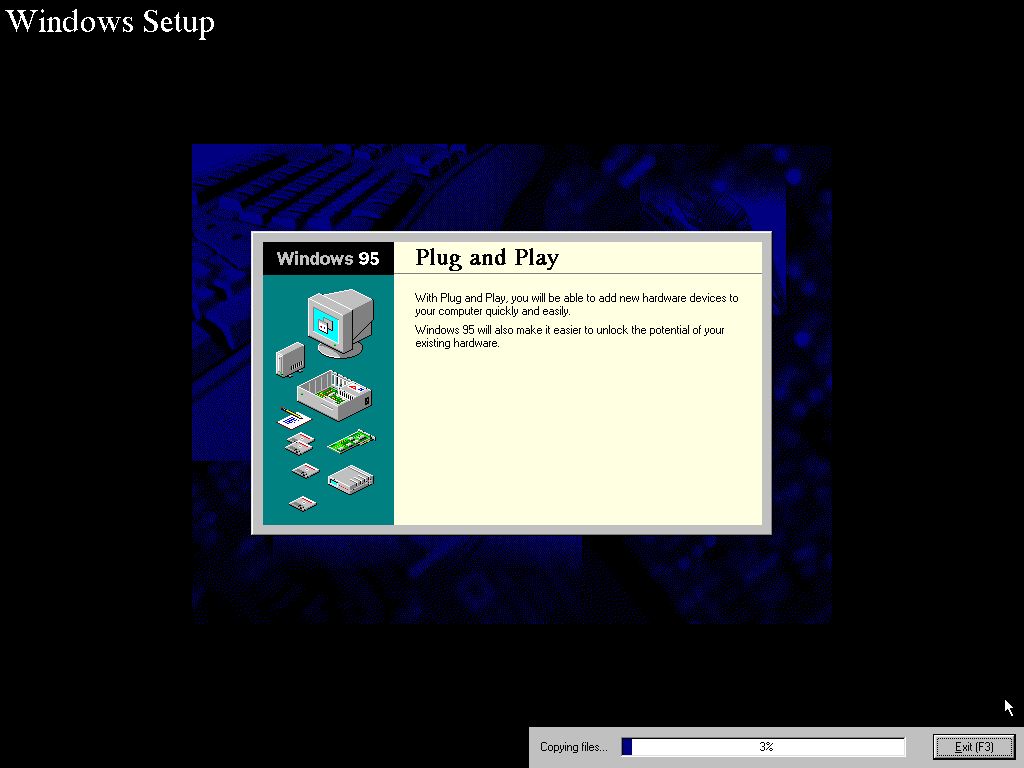This screenshot has height=768, width=1024.
Task: Click the "Copying files..." status label
Action: pos(573,746)
